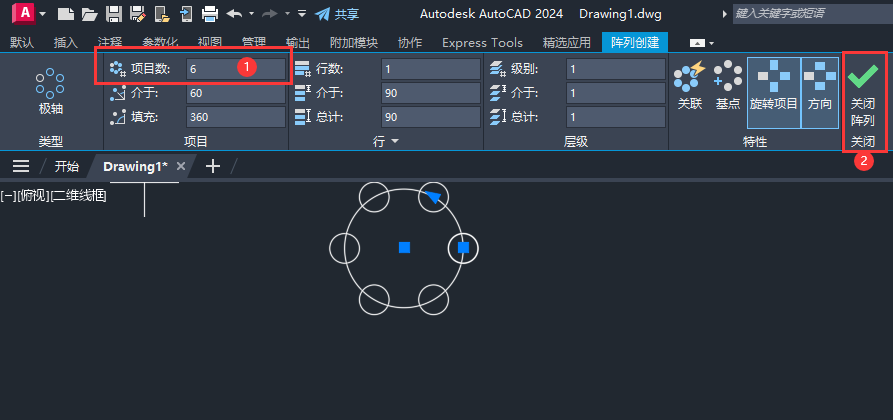This screenshot has height=420, width=893.
Task: Switch to the 协作 ribbon tab
Action: (410, 42)
